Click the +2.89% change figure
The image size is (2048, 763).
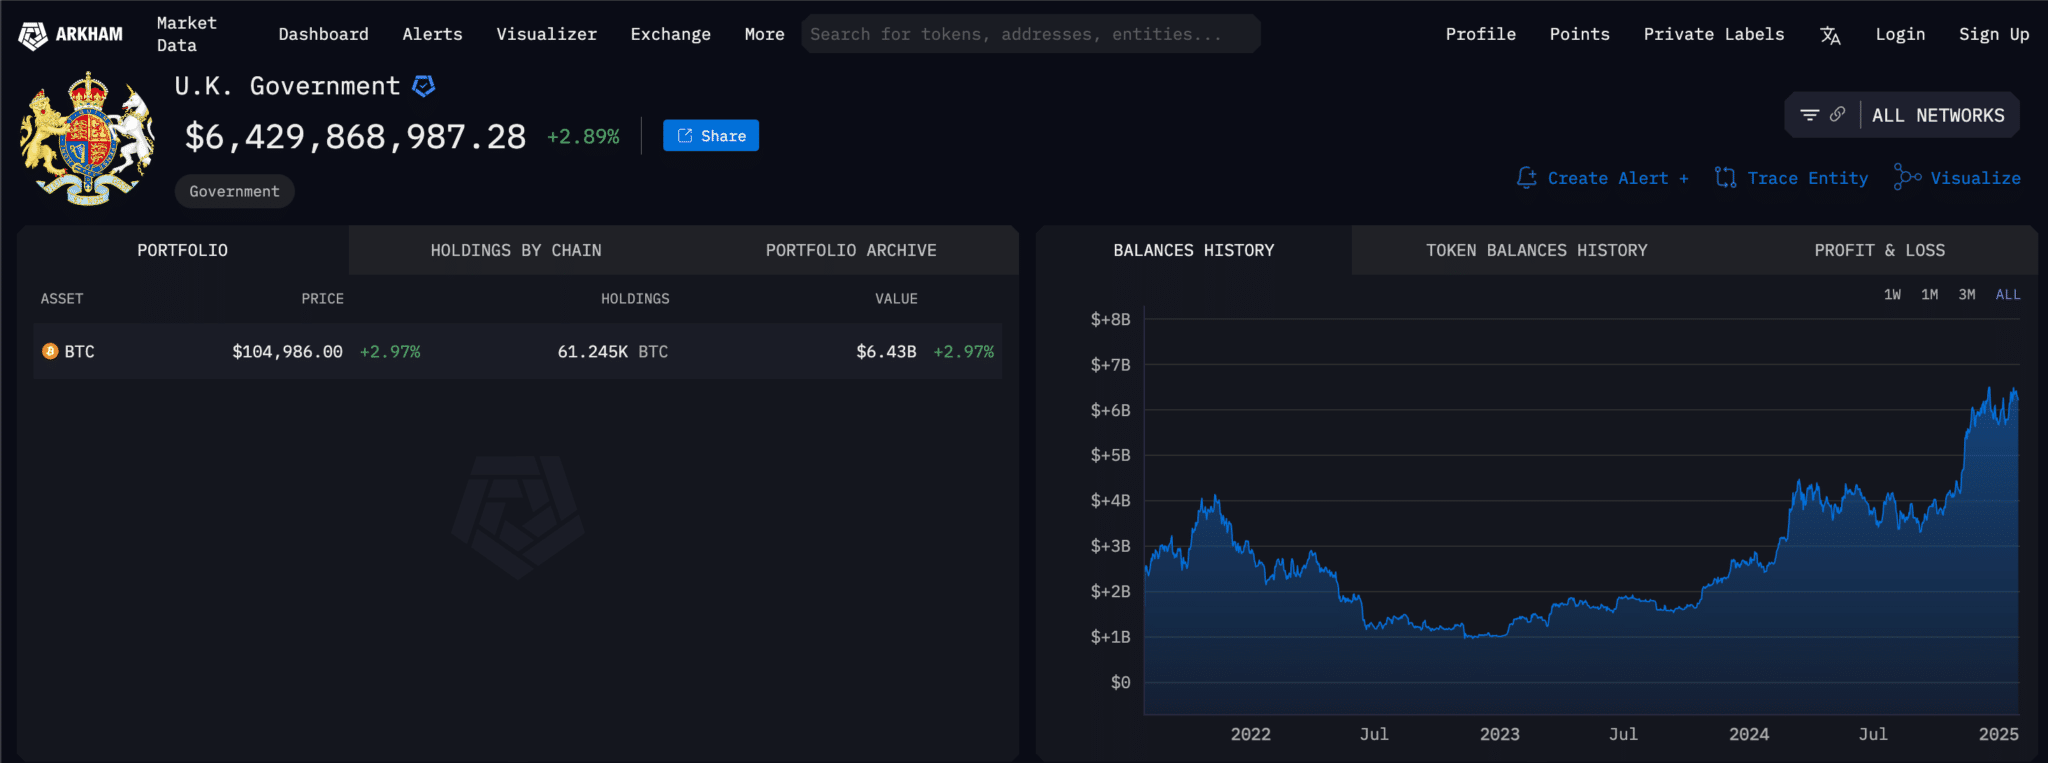[583, 136]
